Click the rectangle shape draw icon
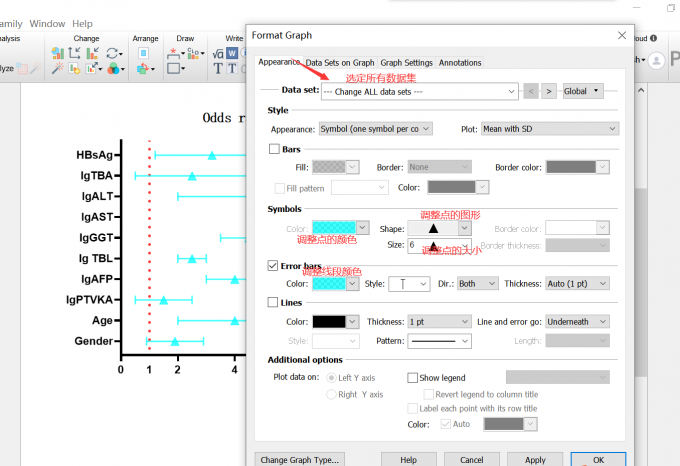 176,69
